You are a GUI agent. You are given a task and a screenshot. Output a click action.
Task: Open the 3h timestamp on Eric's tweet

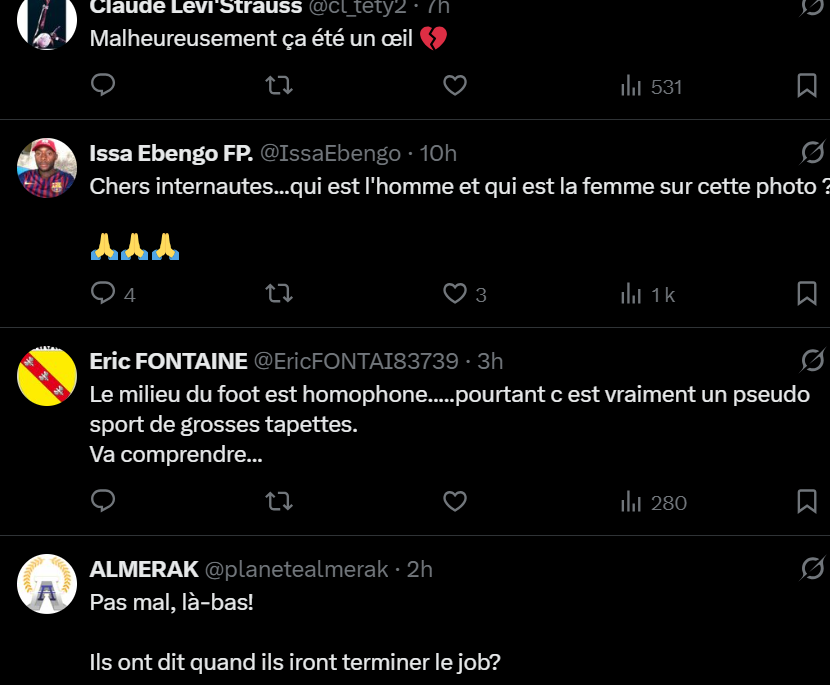(490, 361)
